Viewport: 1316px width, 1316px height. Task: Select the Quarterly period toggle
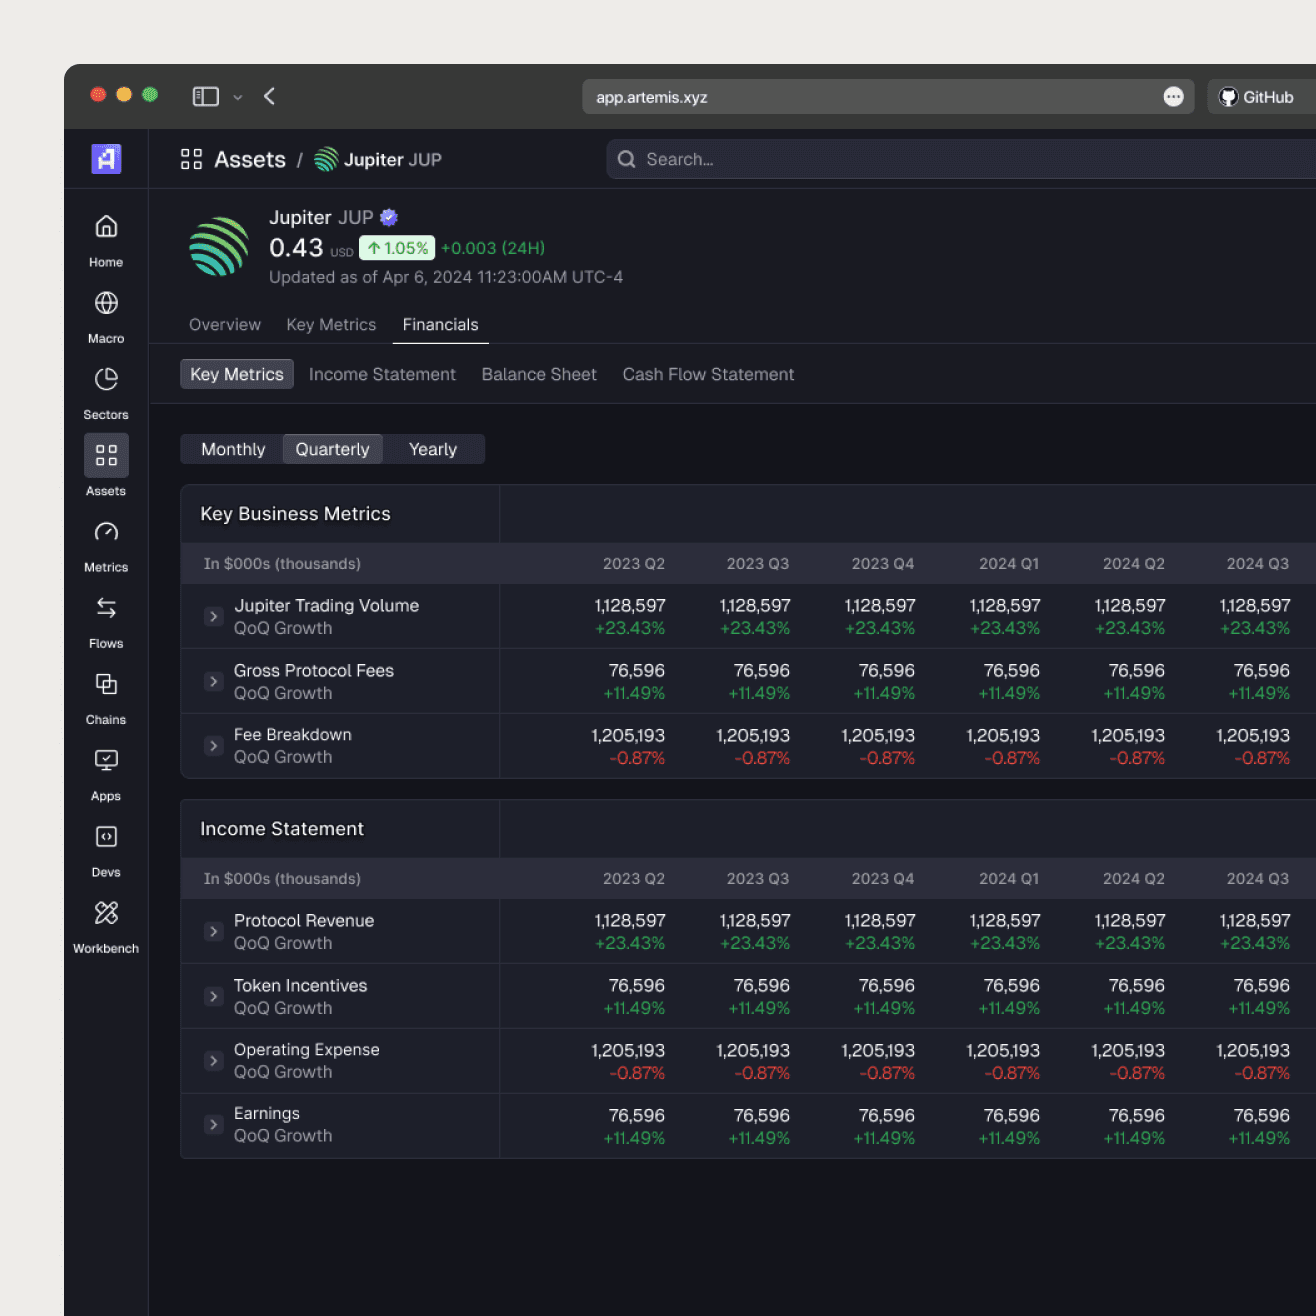[333, 449]
